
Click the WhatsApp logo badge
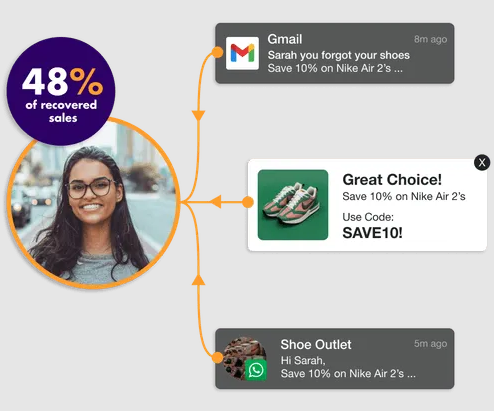coord(256,370)
